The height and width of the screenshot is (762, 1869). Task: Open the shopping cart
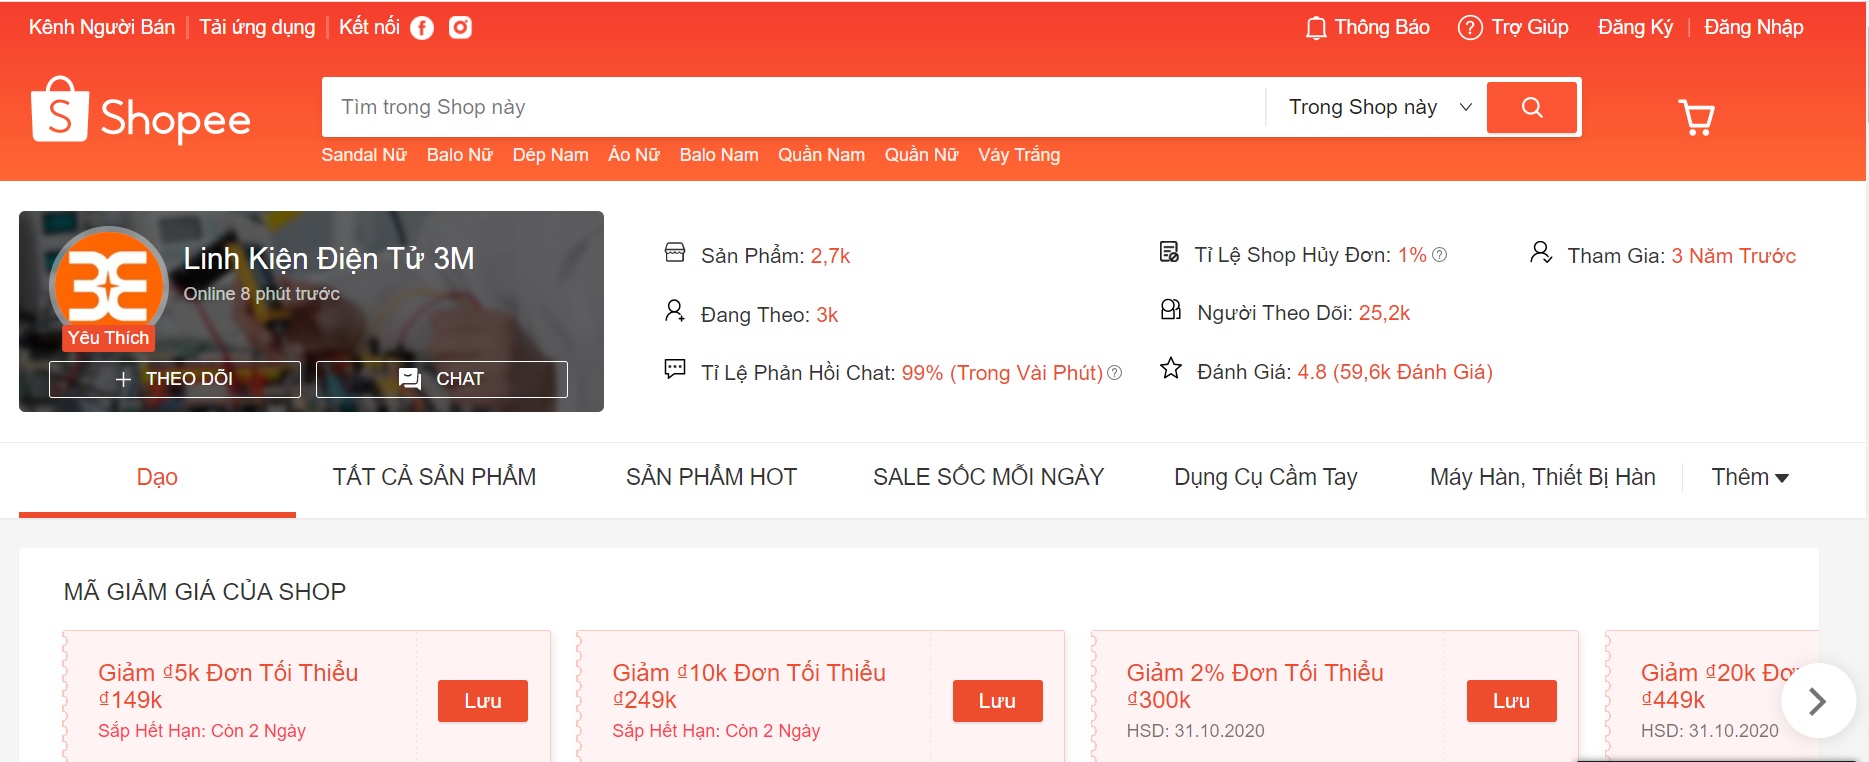(x=1696, y=117)
